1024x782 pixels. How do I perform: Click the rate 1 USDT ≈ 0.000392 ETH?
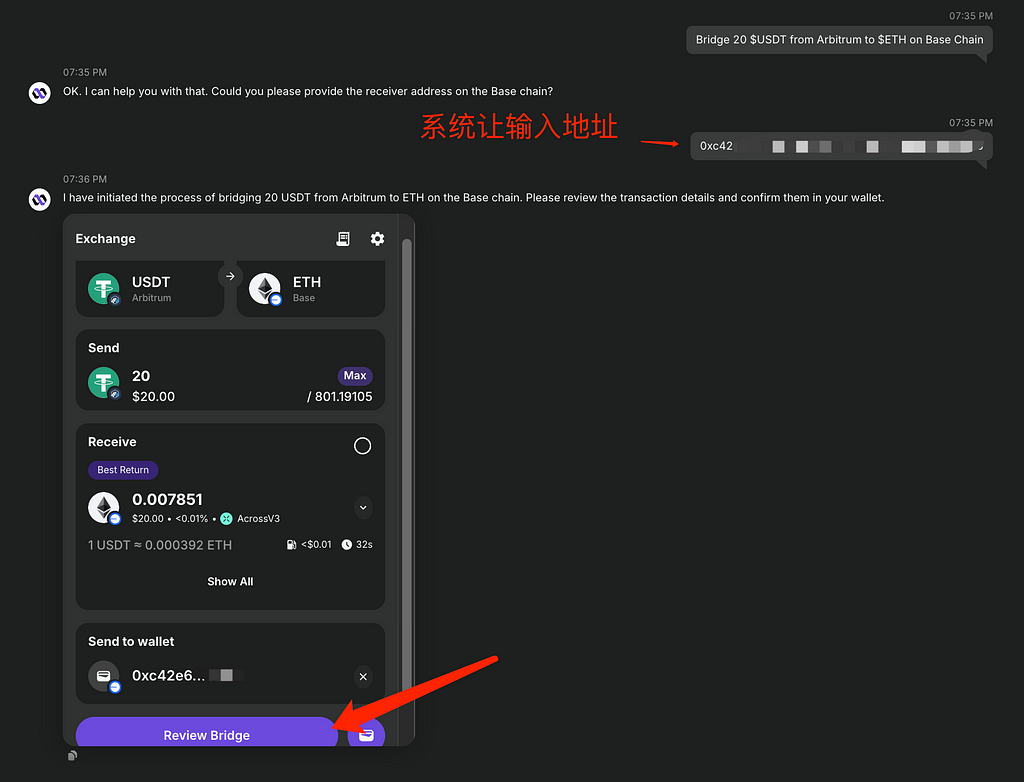click(160, 545)
